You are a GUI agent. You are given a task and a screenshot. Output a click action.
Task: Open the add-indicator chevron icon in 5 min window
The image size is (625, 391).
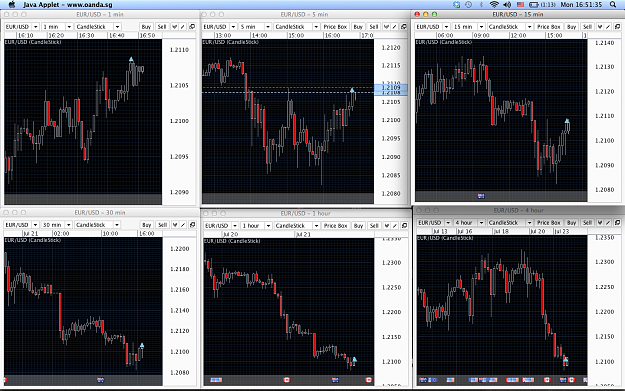pyautogui.click(x=386, y=27)
